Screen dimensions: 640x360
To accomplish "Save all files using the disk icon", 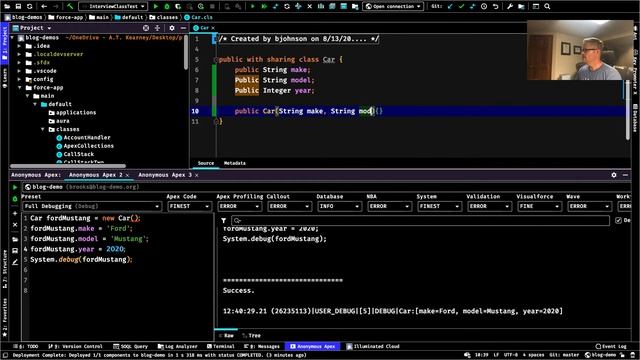I will [18, 7].
